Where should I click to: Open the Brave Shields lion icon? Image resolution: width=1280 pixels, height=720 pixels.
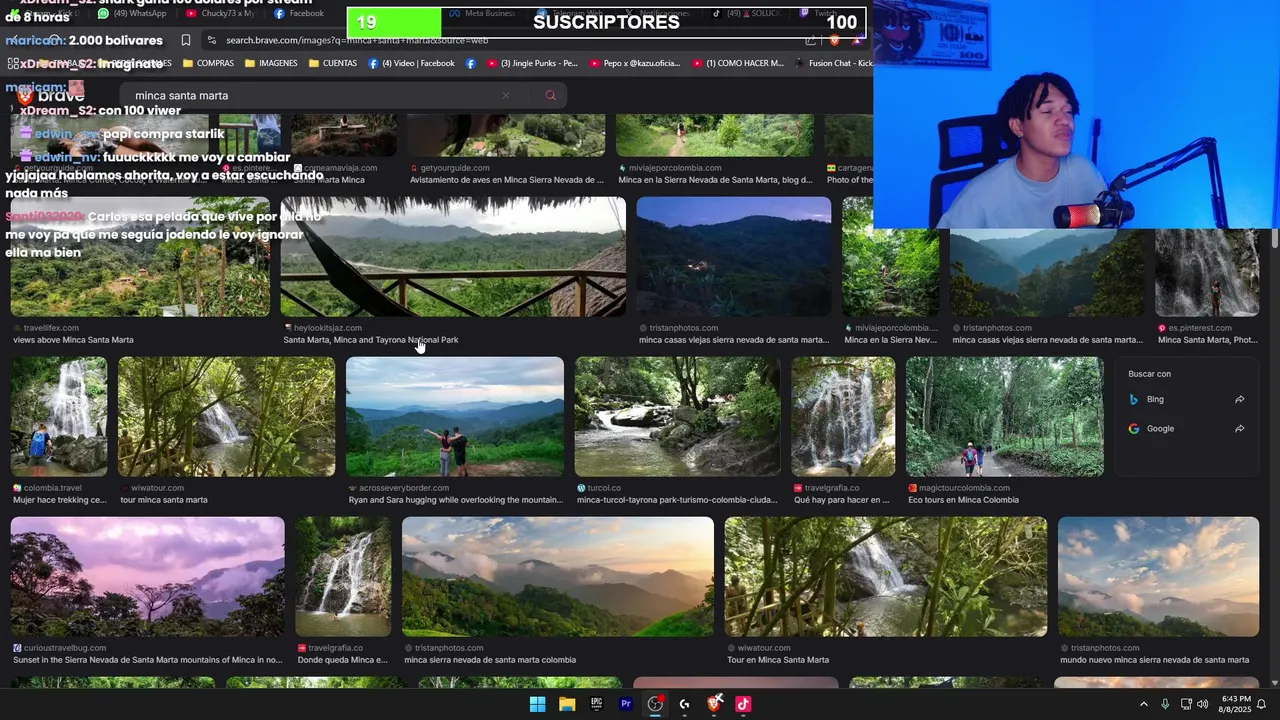(834, 40)
